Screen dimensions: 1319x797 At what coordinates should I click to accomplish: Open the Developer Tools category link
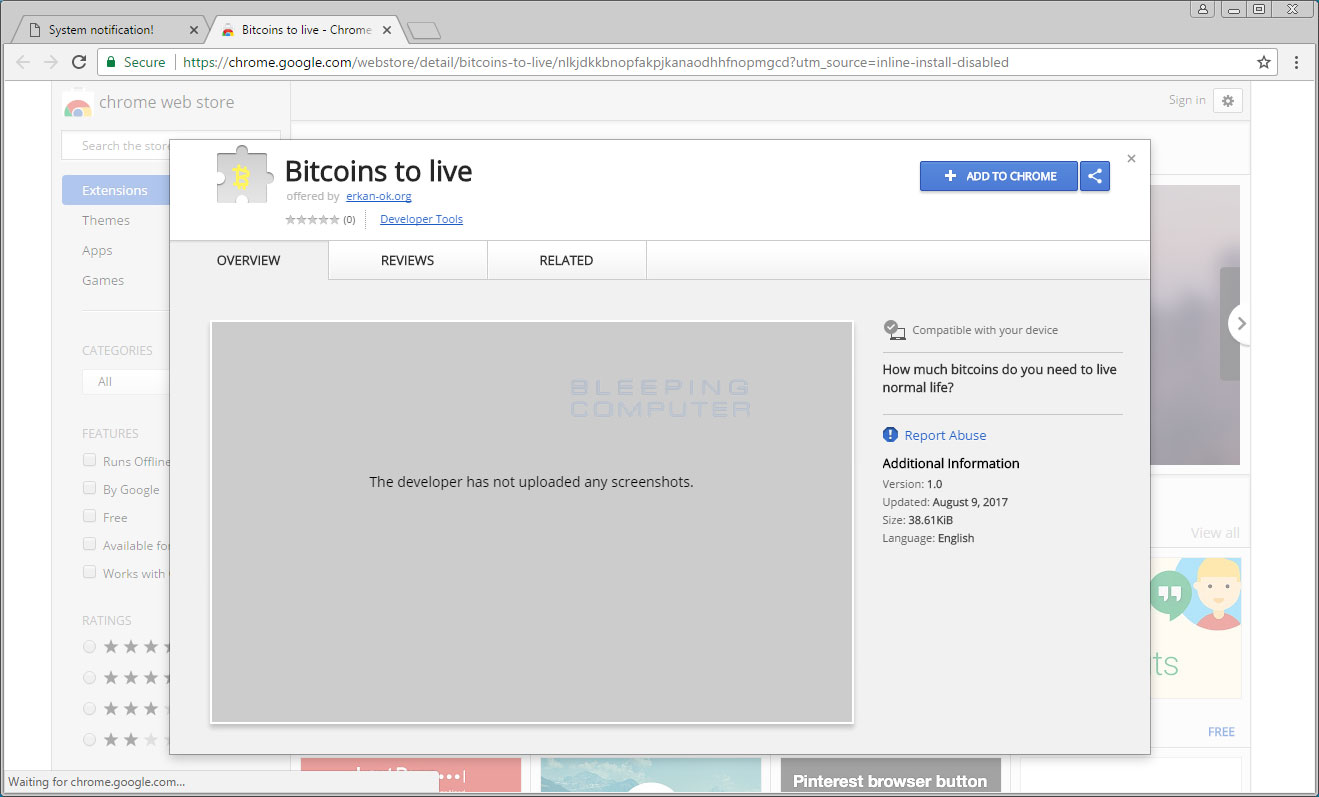click(421, 219)
